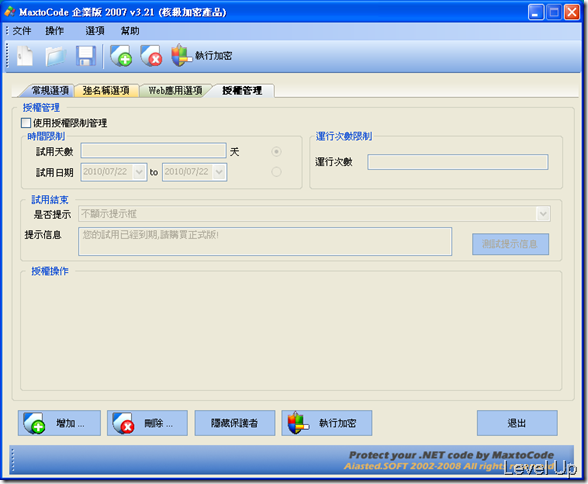588x484 pixels.
Task: Open the 文件 menu
Action: point(22,31)
